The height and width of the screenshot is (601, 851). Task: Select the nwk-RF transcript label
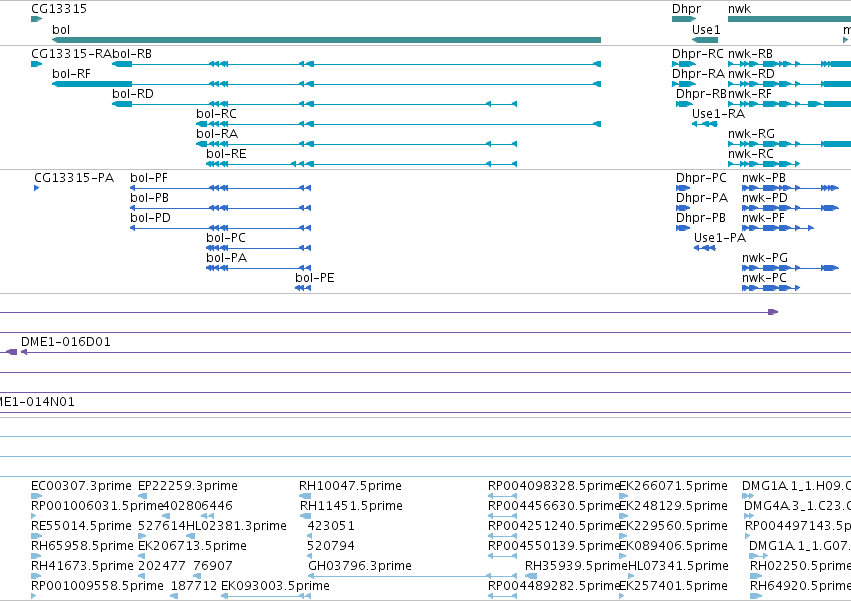[750, 94]
